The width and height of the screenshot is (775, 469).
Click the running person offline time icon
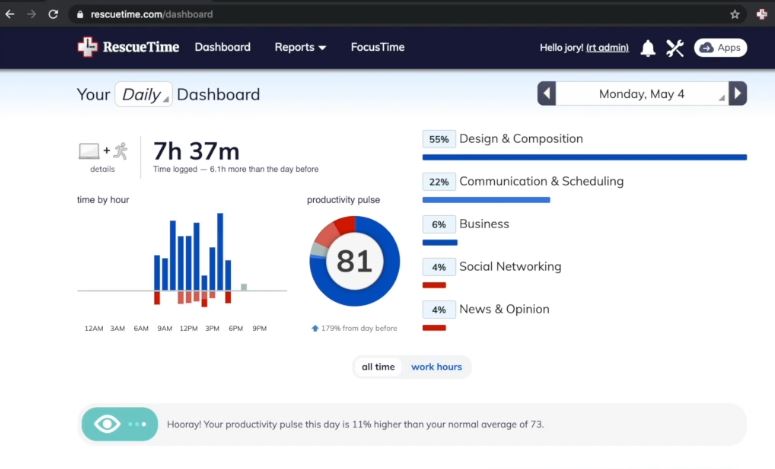coord(121,151)
